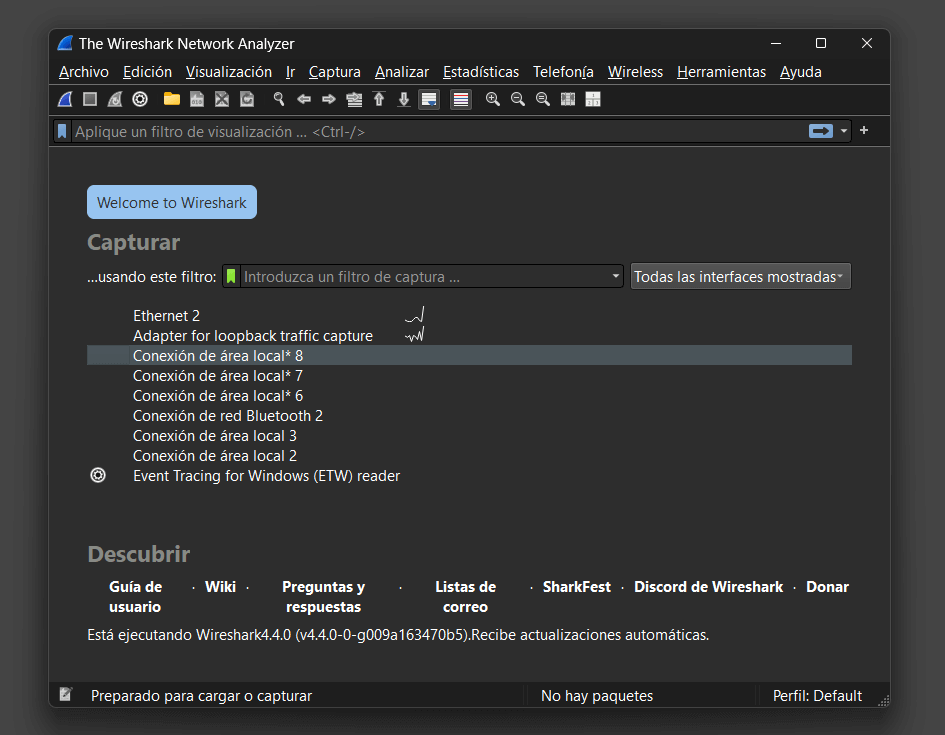
Task: Open the Guía de usuario link
Action: point(136,596)
